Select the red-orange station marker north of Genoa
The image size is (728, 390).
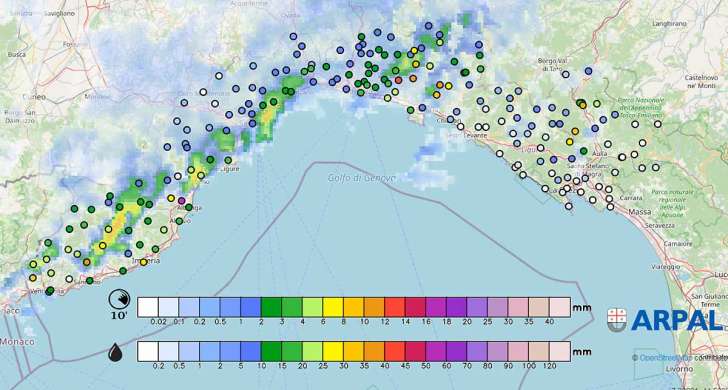pyautogui.click(x=398, y=80)
